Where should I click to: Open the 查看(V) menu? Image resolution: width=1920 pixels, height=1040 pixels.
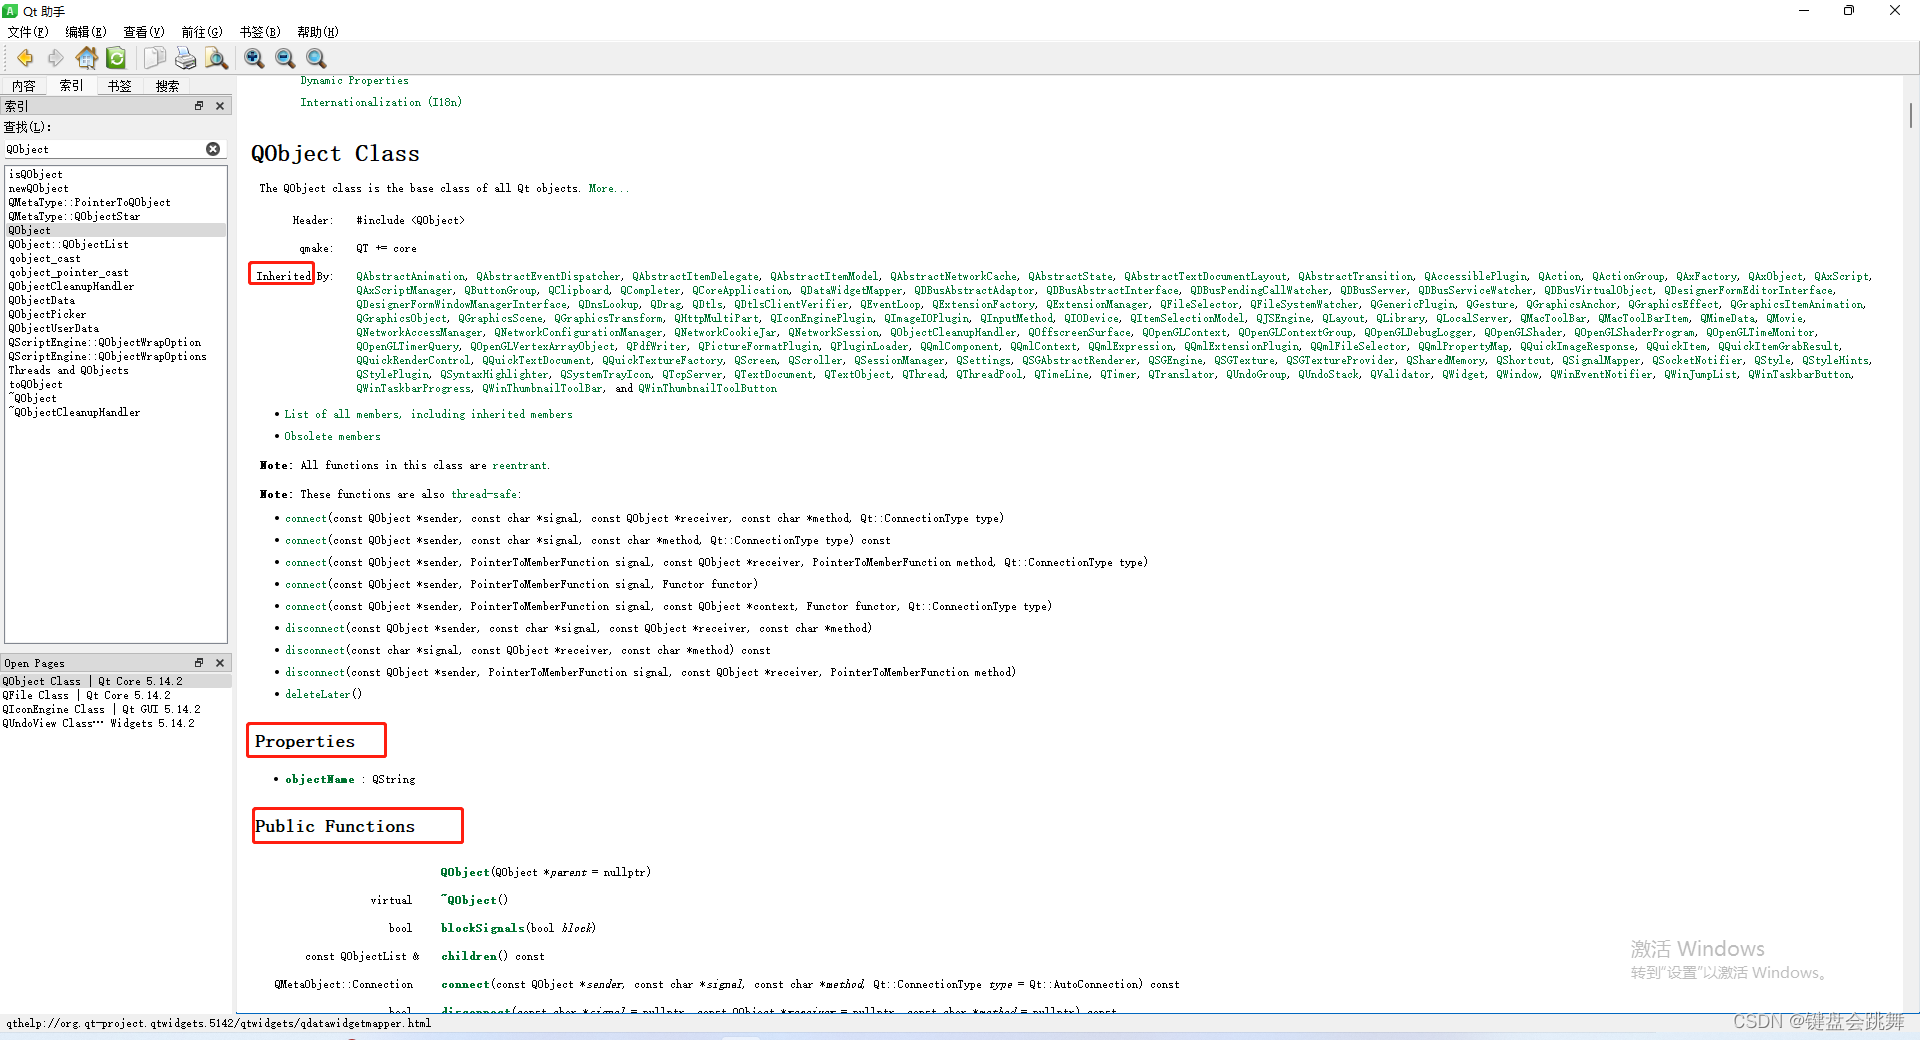(144, 32)
